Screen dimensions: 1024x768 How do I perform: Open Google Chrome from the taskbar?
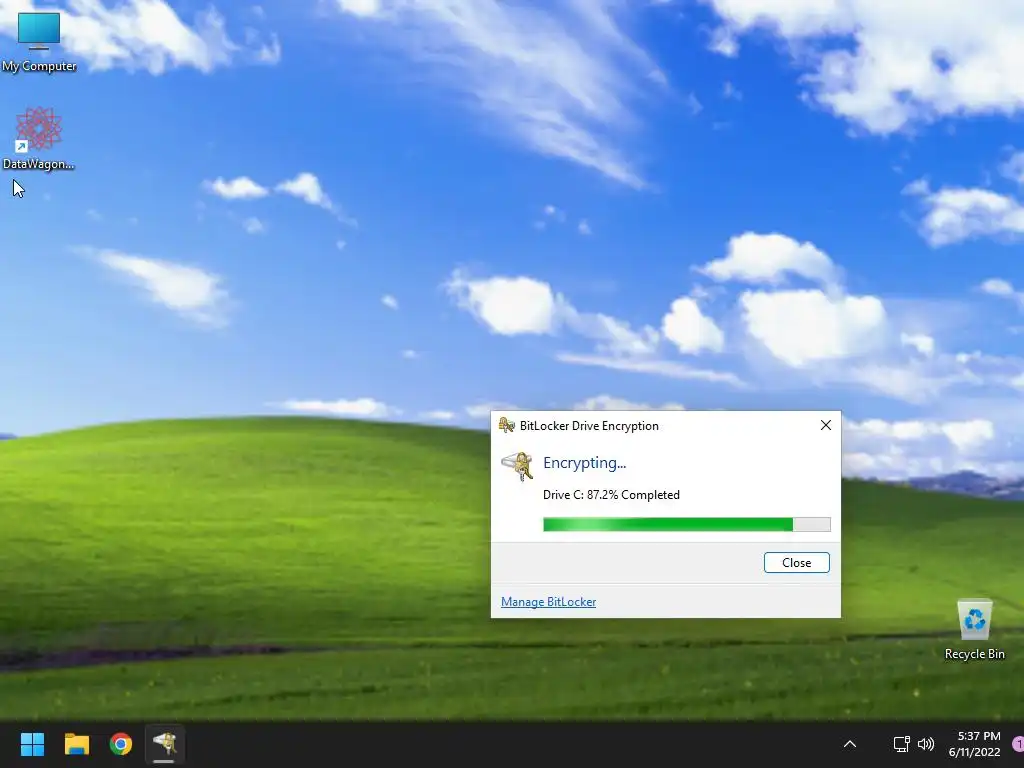121,744
